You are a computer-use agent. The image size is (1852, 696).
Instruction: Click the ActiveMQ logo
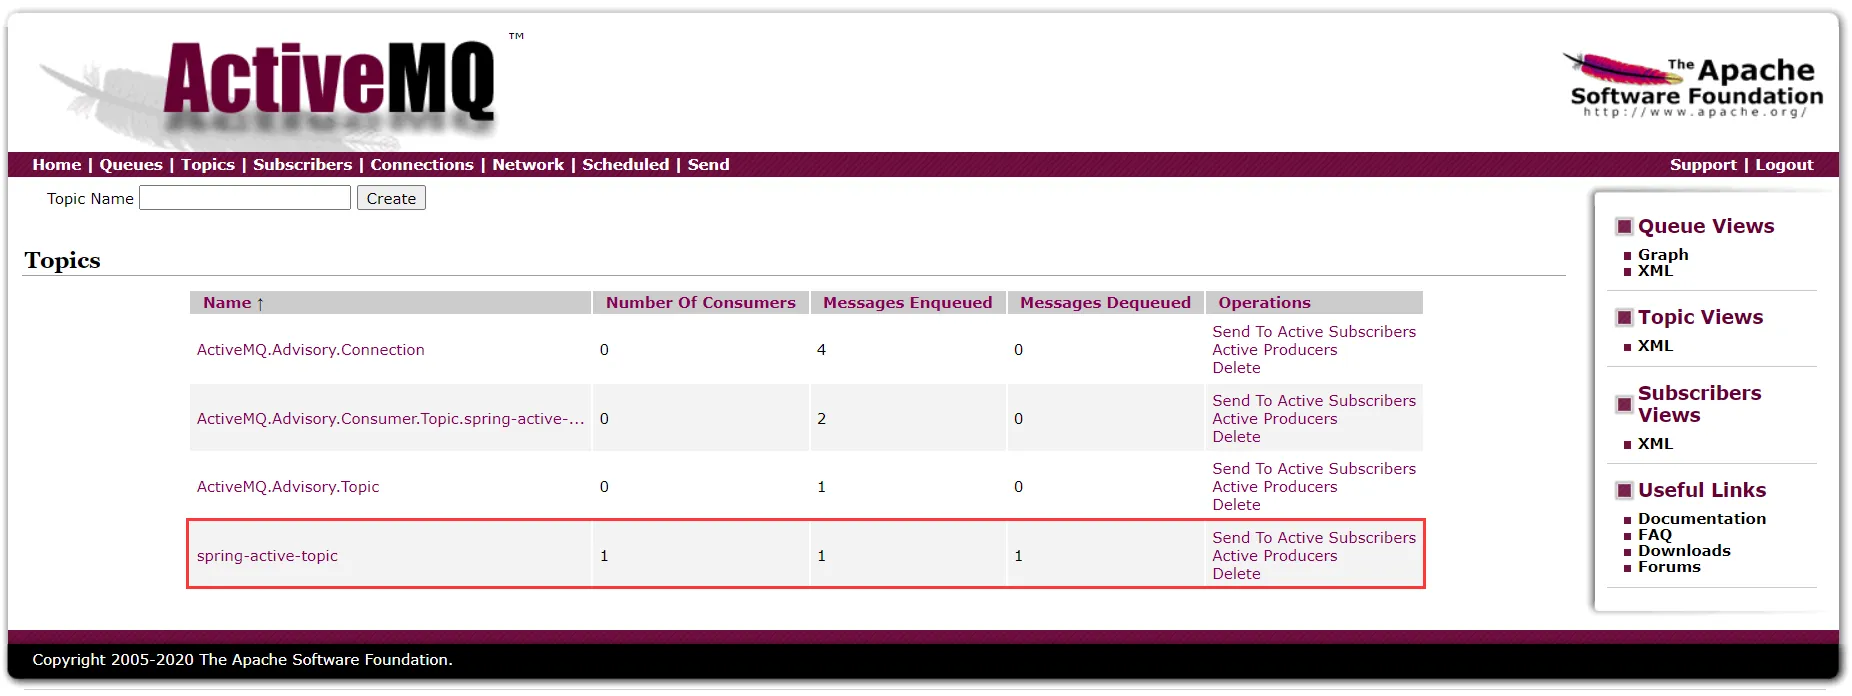pos(328,82)
